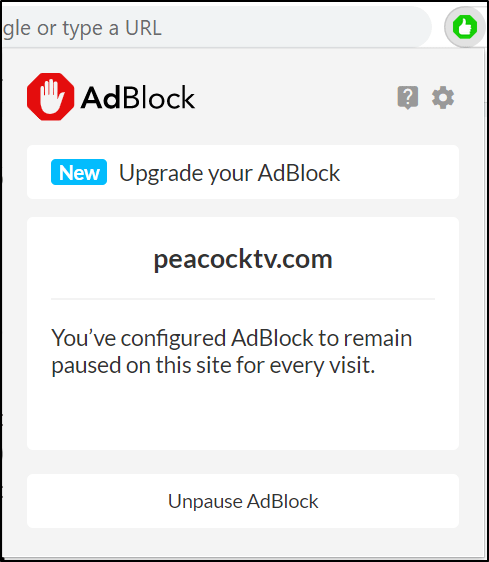Screen dimensions: 489x562
Task: Click the 'Upgrade your AdBlock' text label
Action: [229, 173]
